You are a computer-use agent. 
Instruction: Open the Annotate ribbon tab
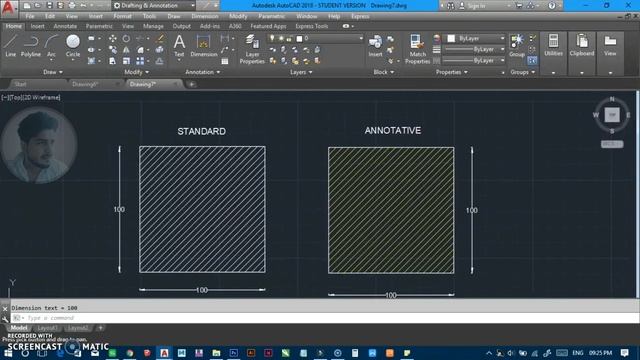coord(65,26)
